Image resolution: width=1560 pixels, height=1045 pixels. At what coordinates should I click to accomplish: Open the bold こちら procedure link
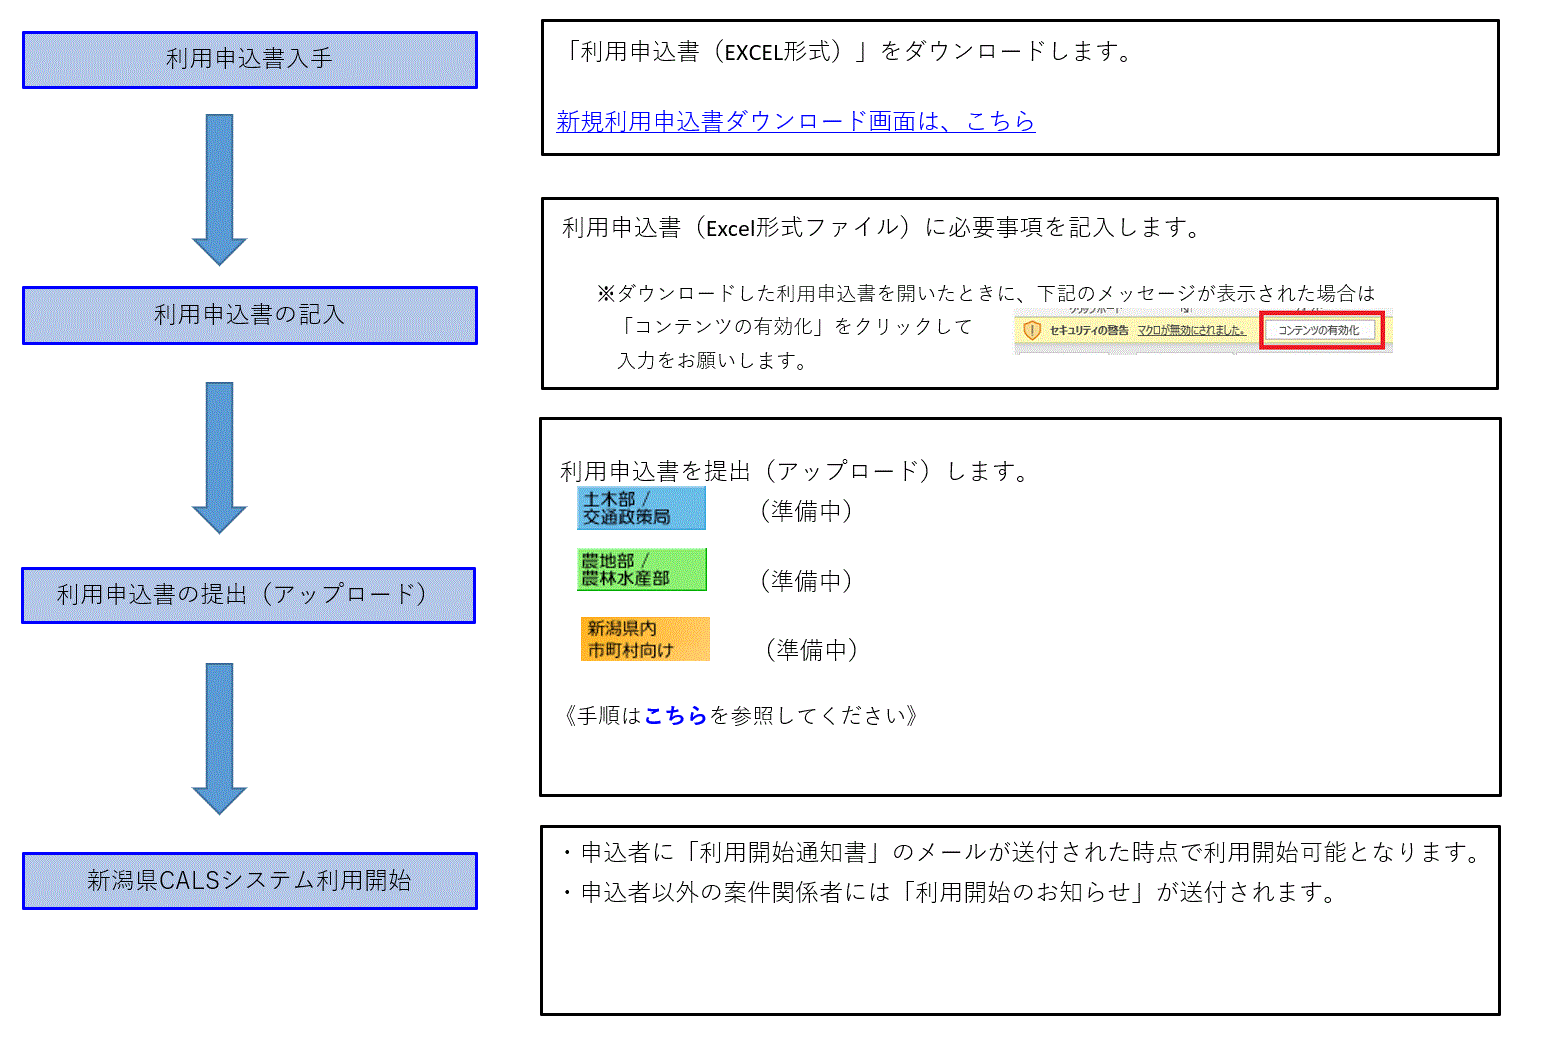(676, 715)
